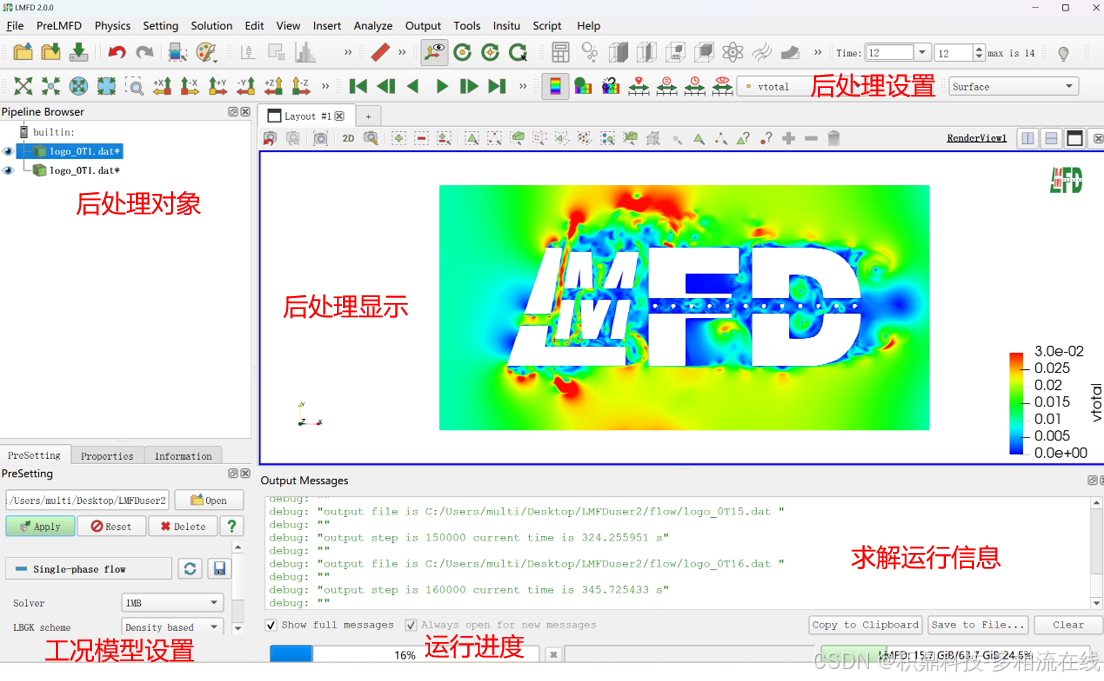1104x681 pixels.
Task: Open the Time value dropdown
Action: pyautogui.click(x=922, y=53)
